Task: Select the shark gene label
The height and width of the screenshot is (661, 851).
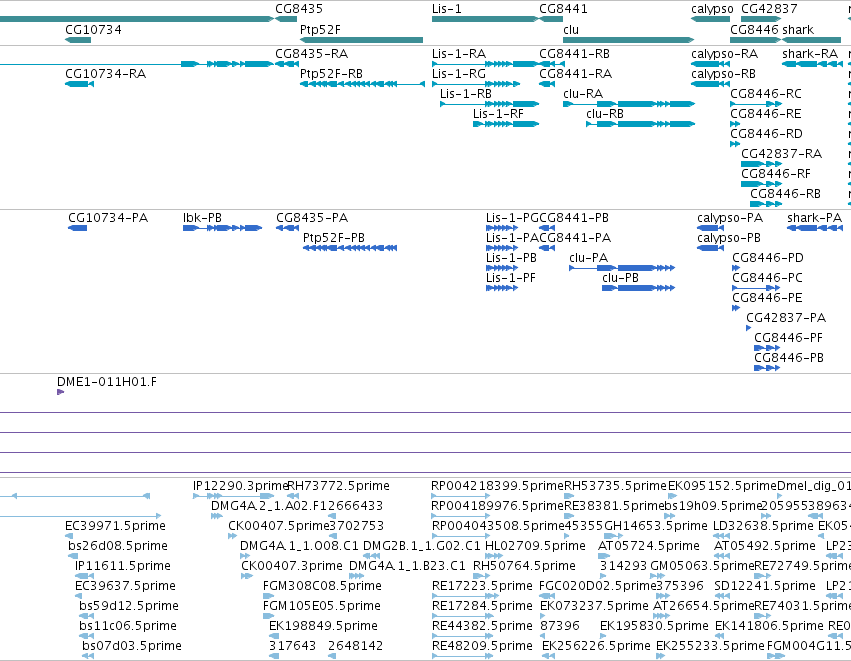Action: (798, 29)
